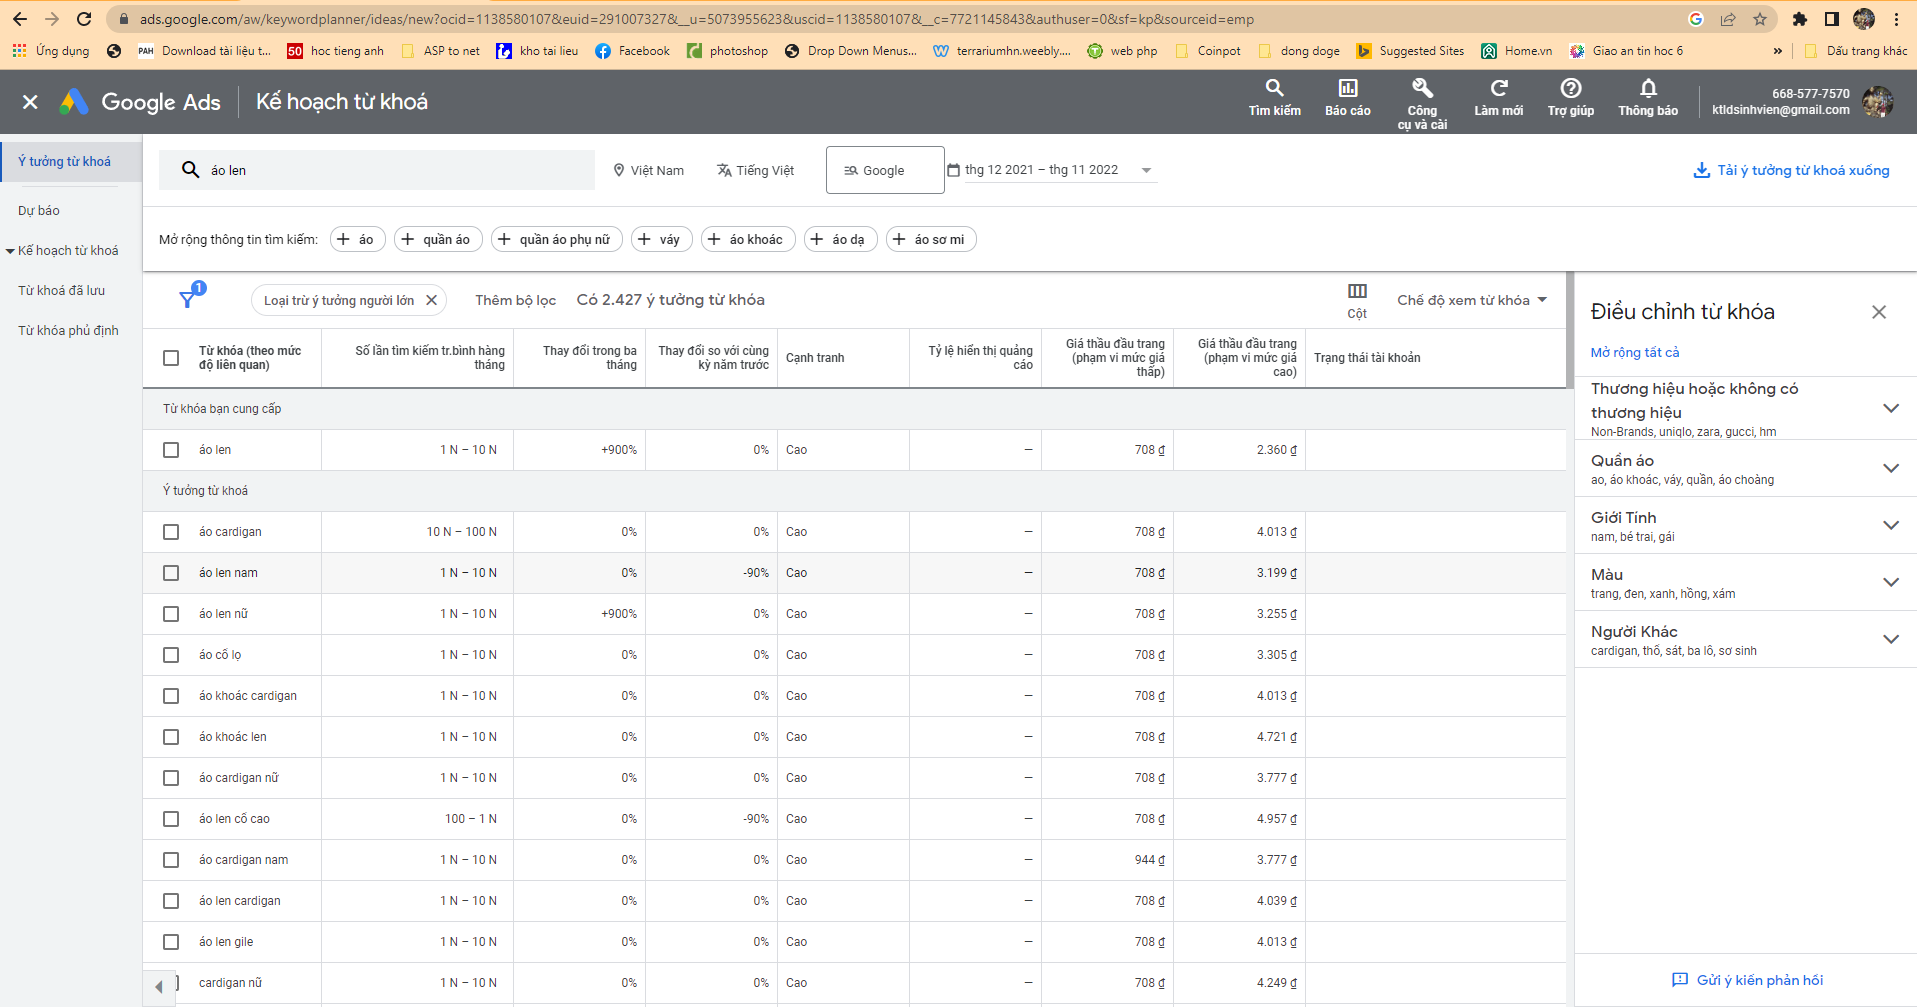Add áo khoác to search

pos(748,240)
